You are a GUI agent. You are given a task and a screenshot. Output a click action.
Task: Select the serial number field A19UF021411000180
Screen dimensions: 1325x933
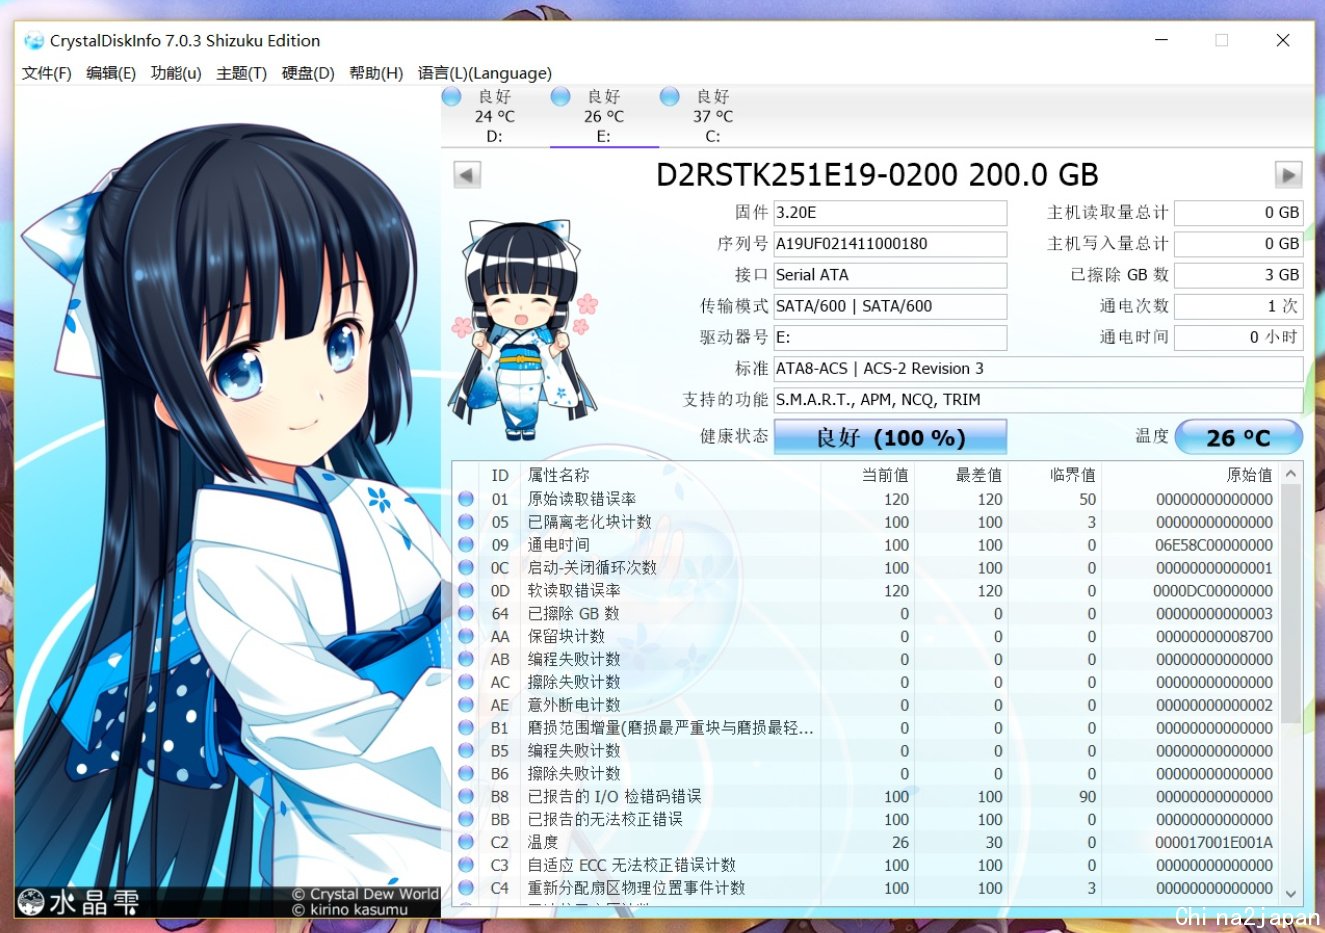[890, 244]
